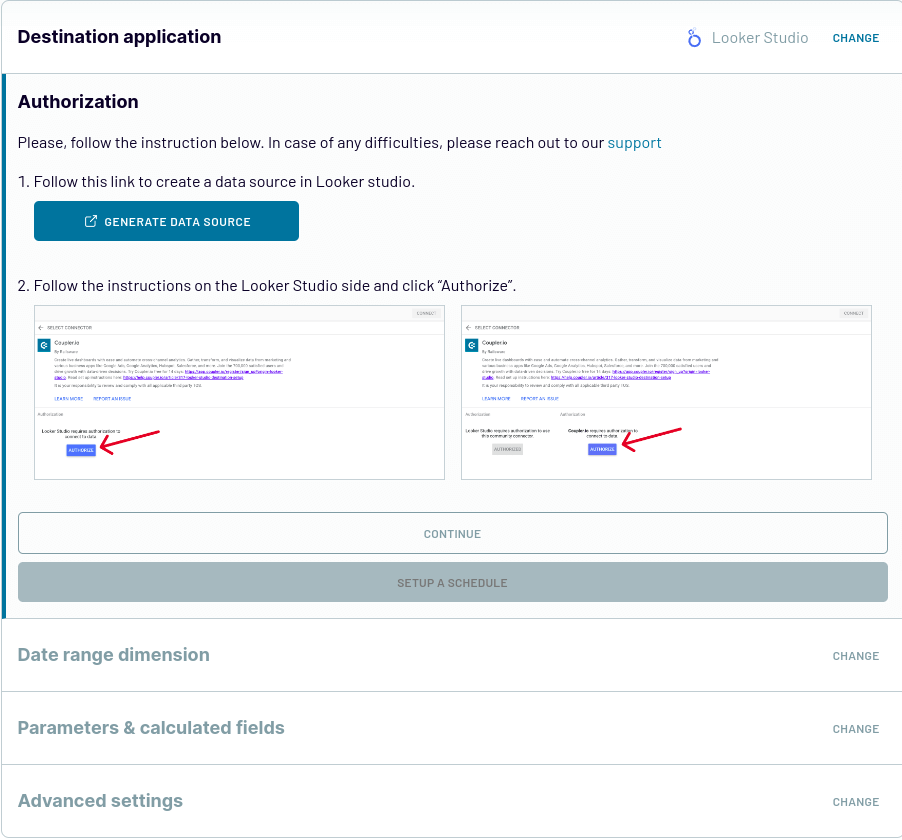The height and width of the screenshot is (840, 902).
Task: Click blue Authorize button in right screenshot
Action: point(602,449)
